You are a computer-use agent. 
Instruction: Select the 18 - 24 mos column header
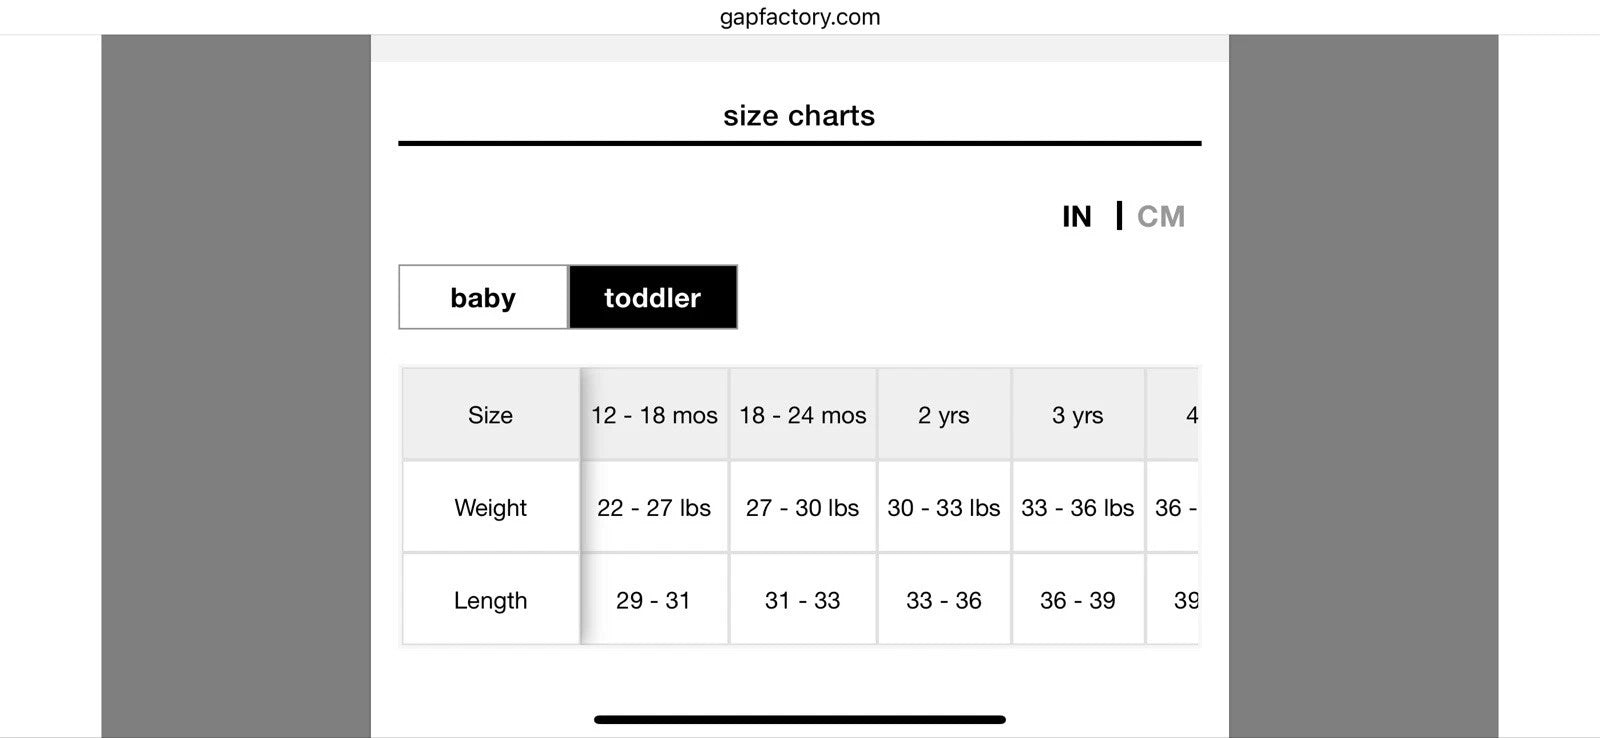pos(802,415)
